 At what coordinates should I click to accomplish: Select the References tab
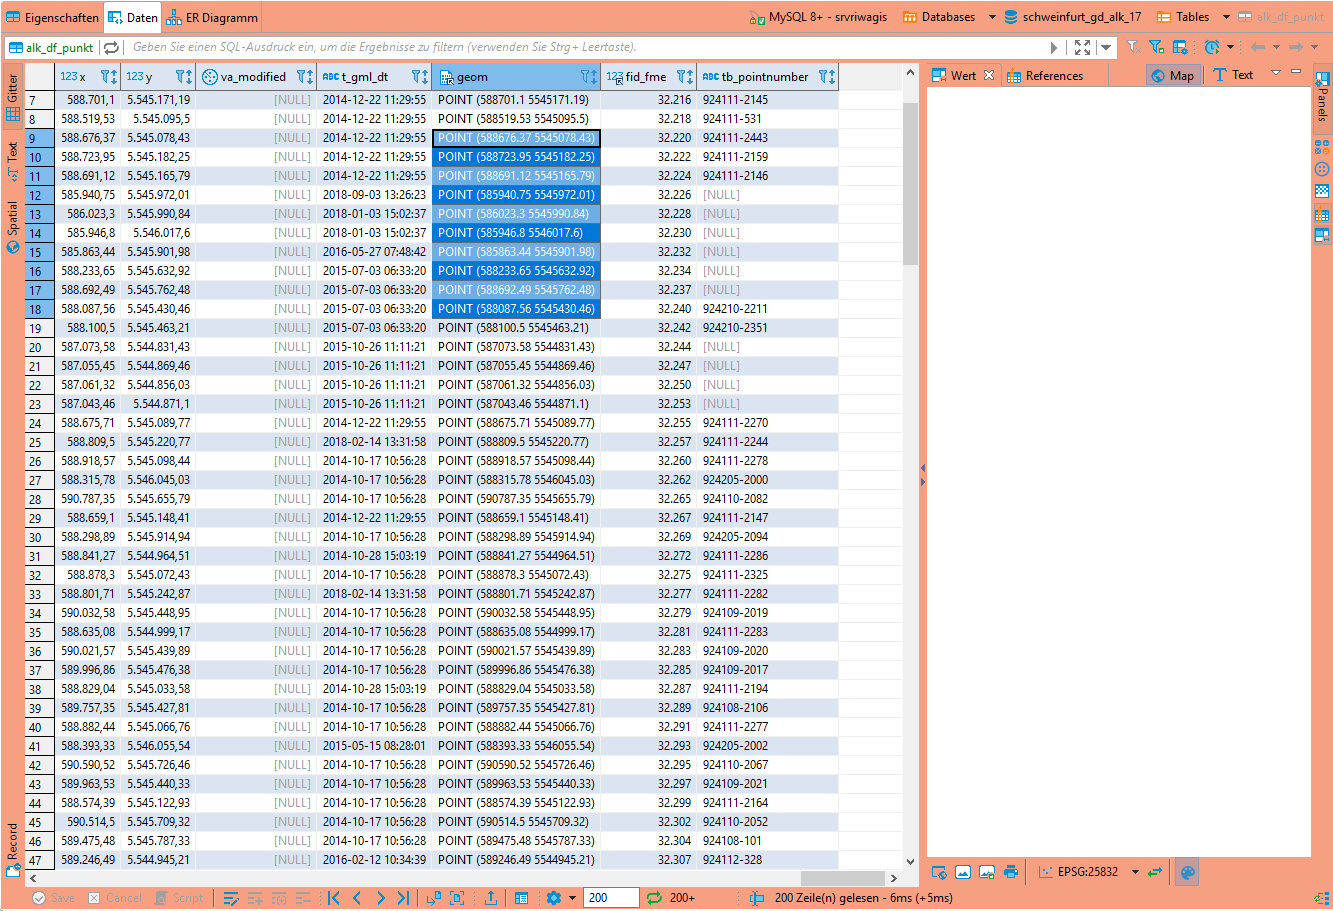tap(1044, 75)
